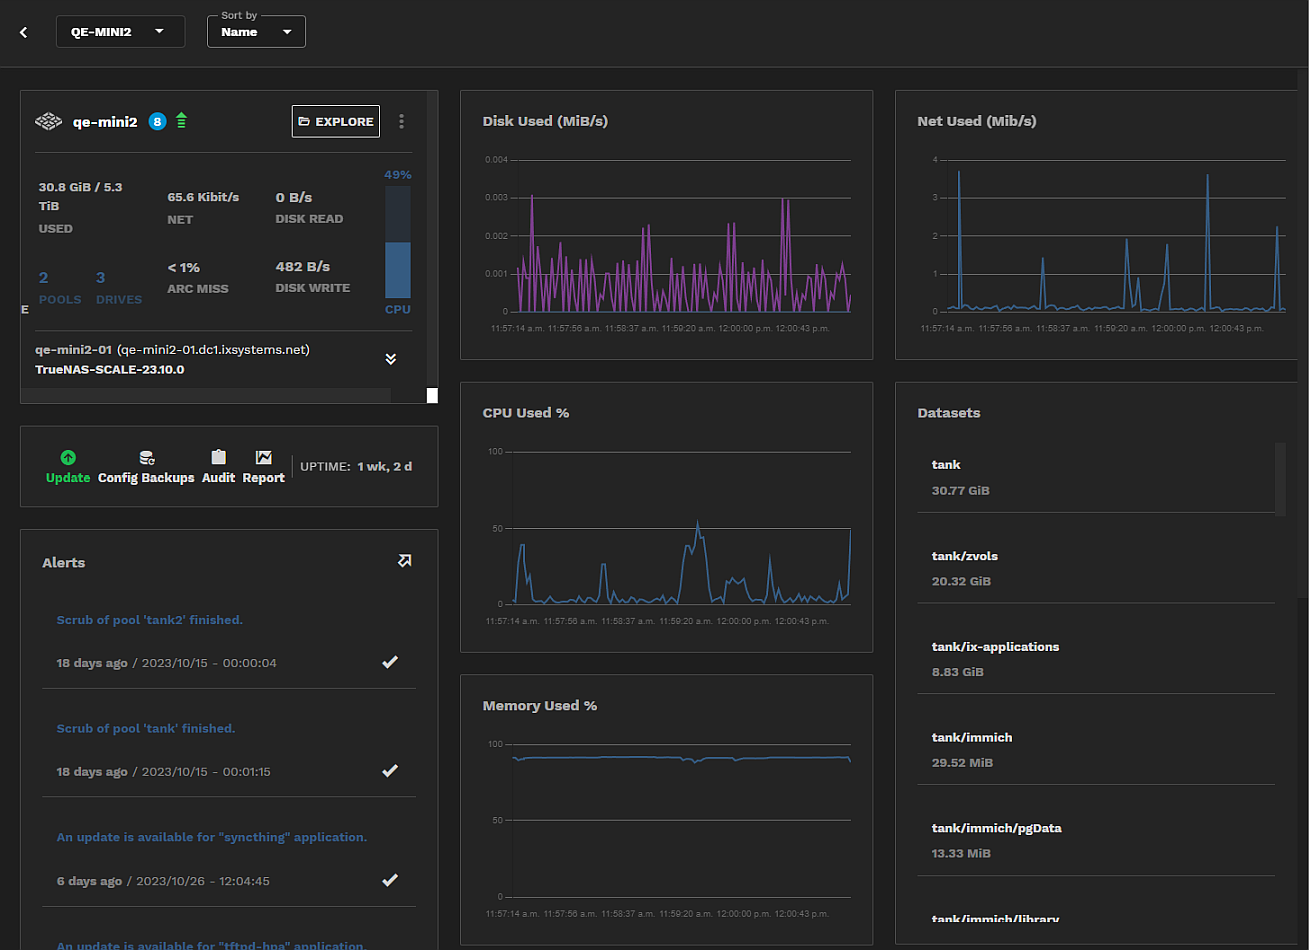Click the Datasets list scrollbar
This screenshot has height=950, width=1309.
pos(1280,479)
